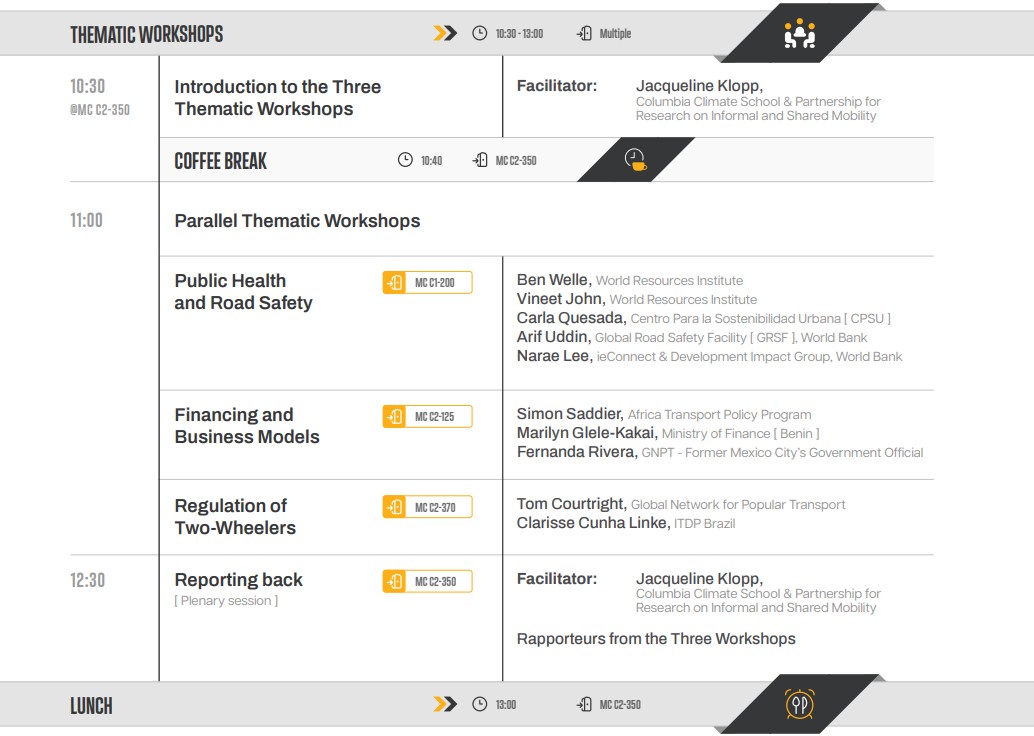1034x736 pixels.
Task: Click the lunch fork and spoon icon
Action: (799, 705)
